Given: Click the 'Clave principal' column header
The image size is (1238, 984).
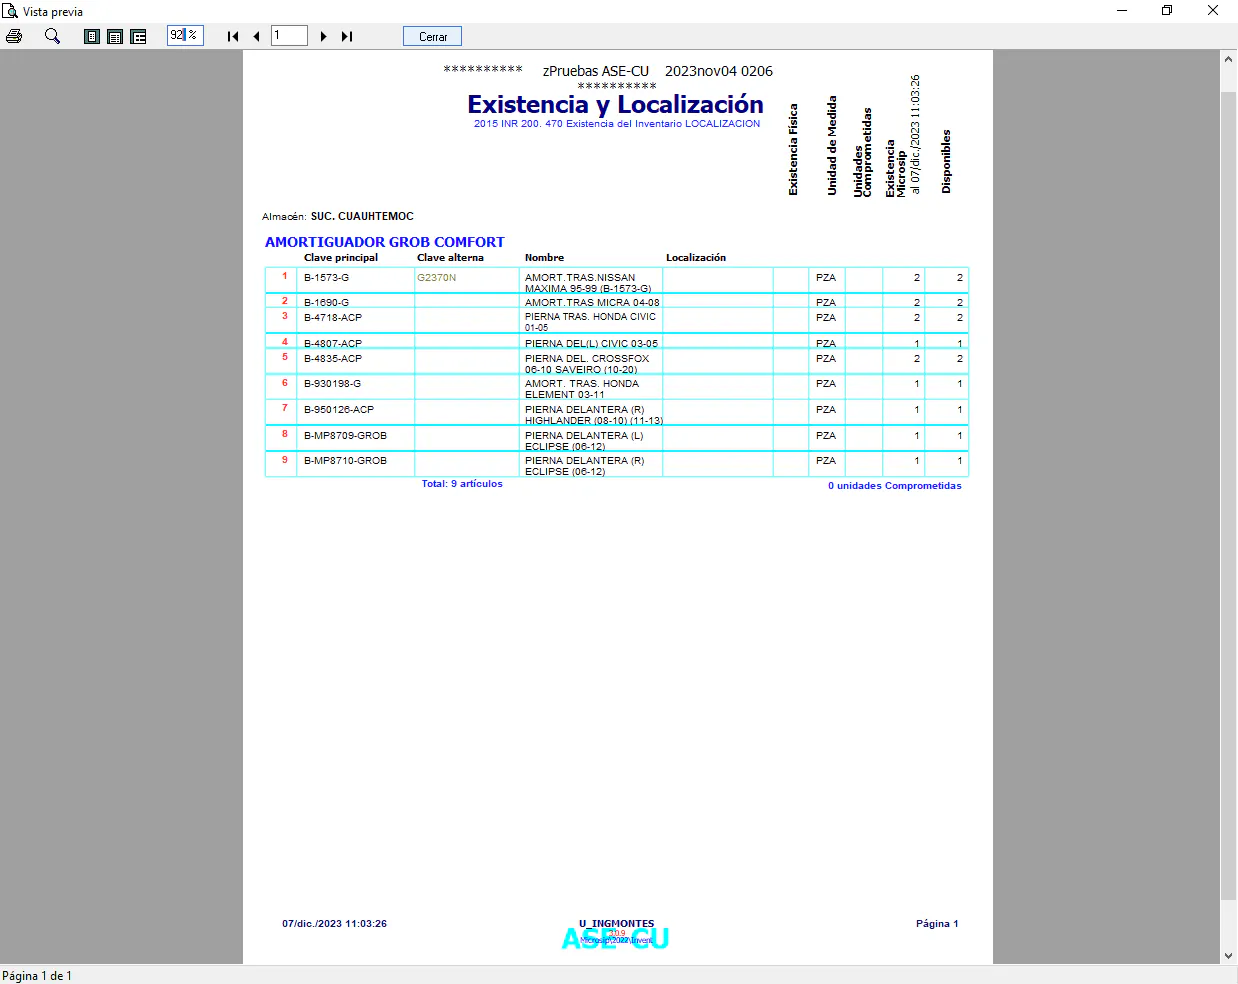Looking at the screenshot, I should coord(341,258).
